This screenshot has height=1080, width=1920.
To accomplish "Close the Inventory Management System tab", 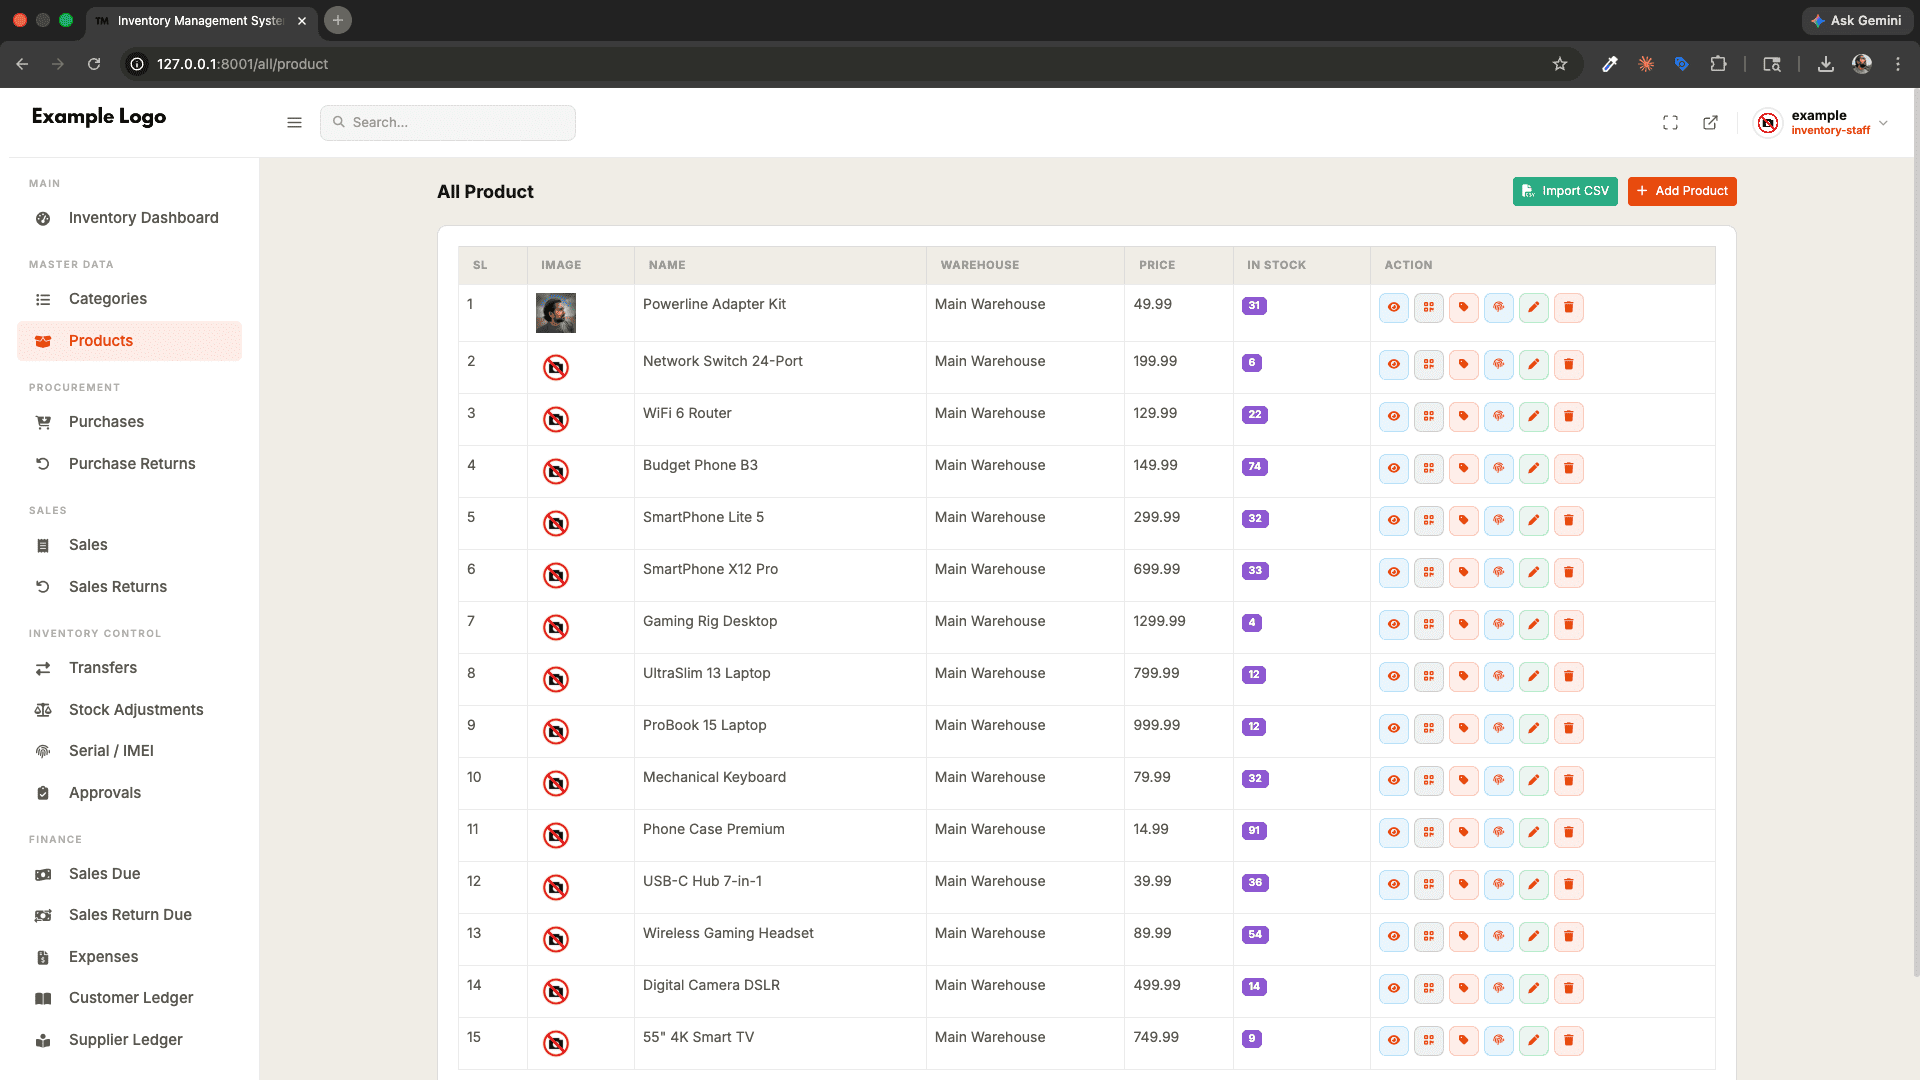I will 302,20.
